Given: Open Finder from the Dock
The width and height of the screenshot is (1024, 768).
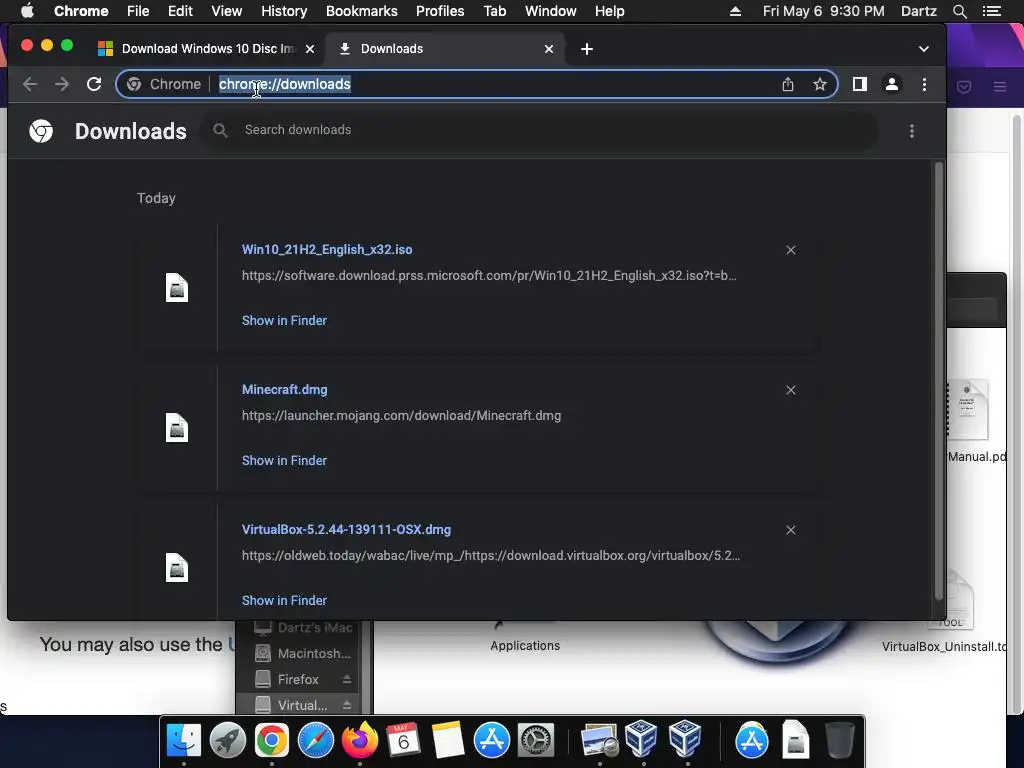Looking at the screenshot, I should [x=184, y=740].
